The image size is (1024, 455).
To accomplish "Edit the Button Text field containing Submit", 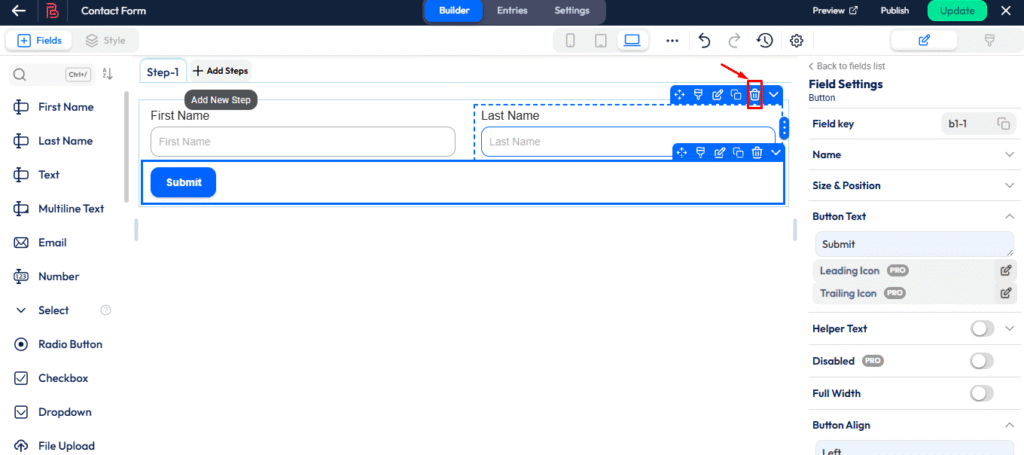I will click(x=914, y=244).
